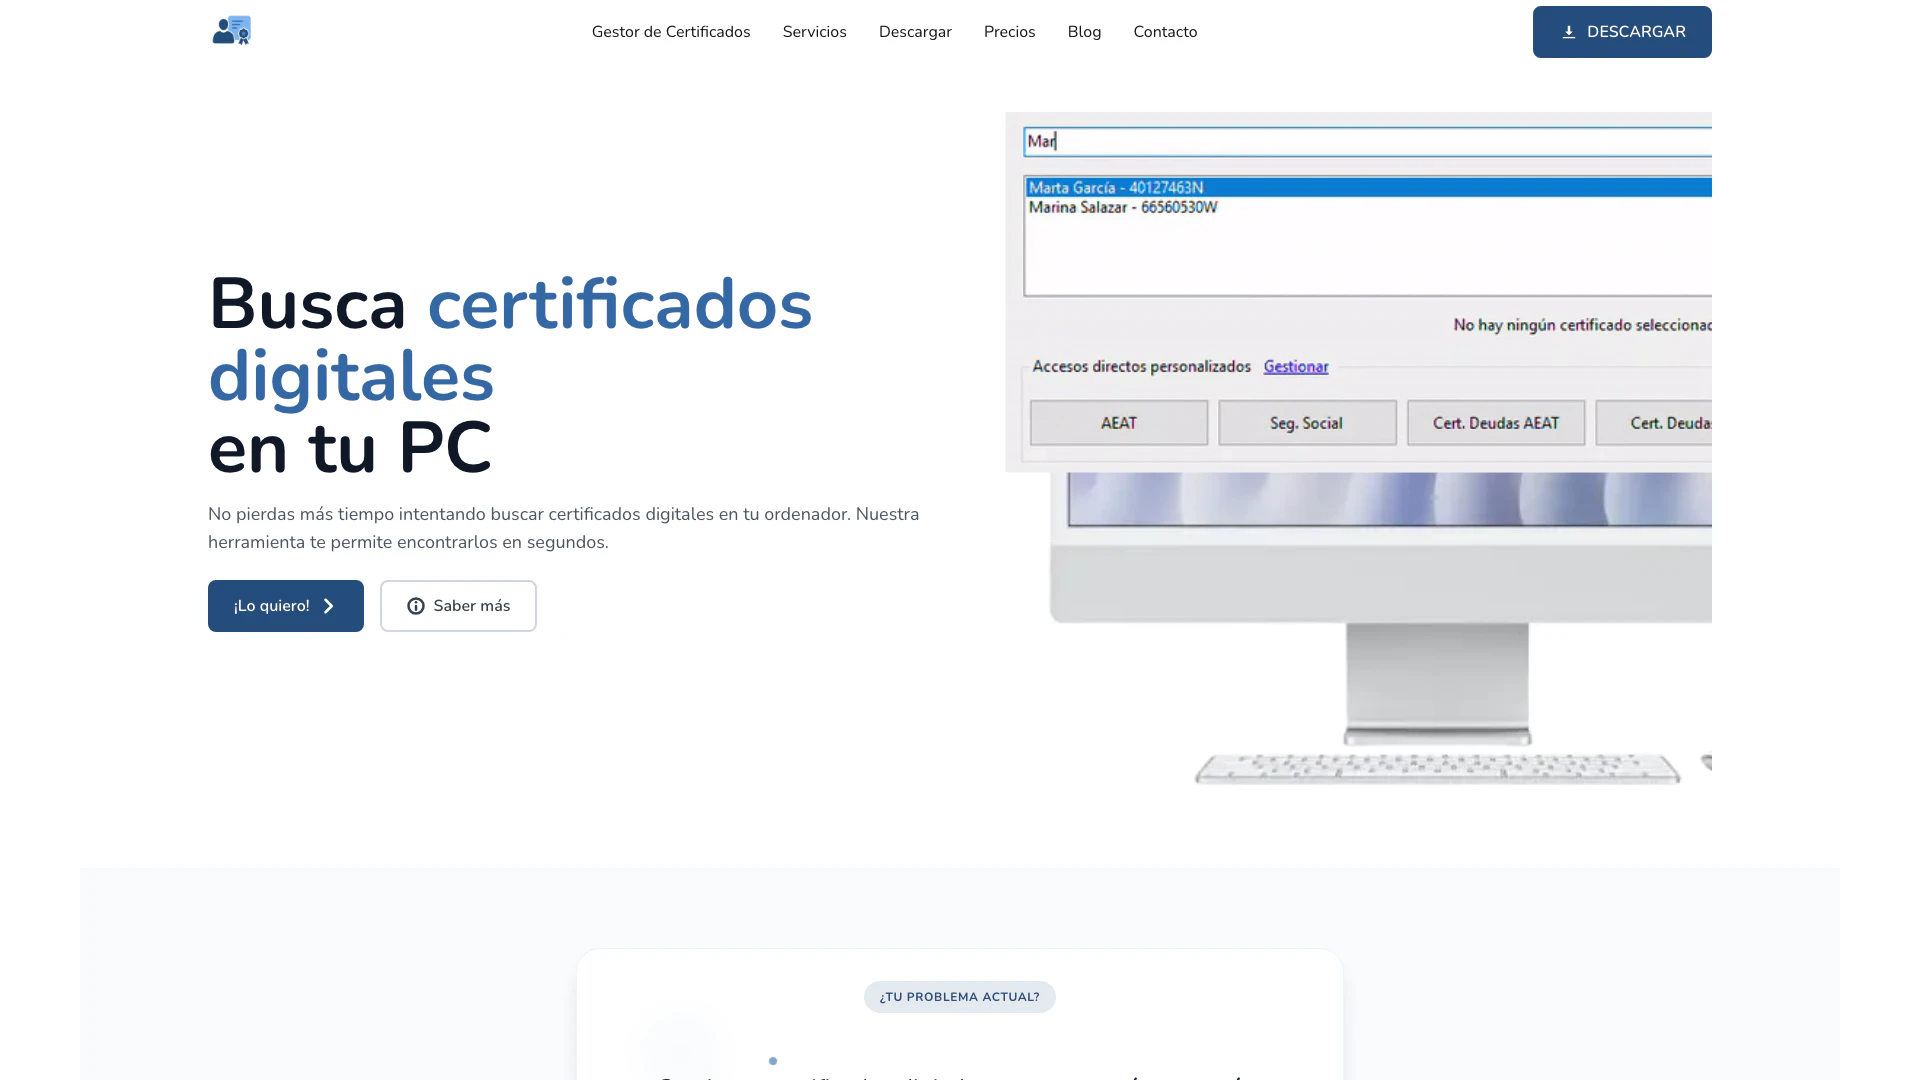
Task: Click the download arrow icon in DESCARGAR
Action: (1569, 32)
